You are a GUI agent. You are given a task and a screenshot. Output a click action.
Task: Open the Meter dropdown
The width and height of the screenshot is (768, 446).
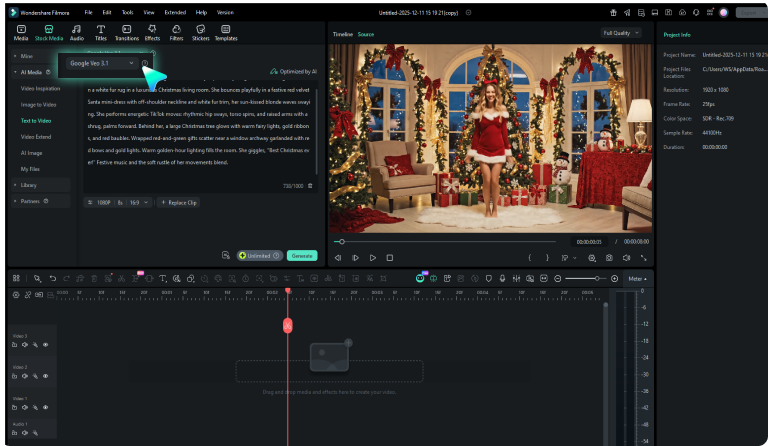(x=637, y=279)
